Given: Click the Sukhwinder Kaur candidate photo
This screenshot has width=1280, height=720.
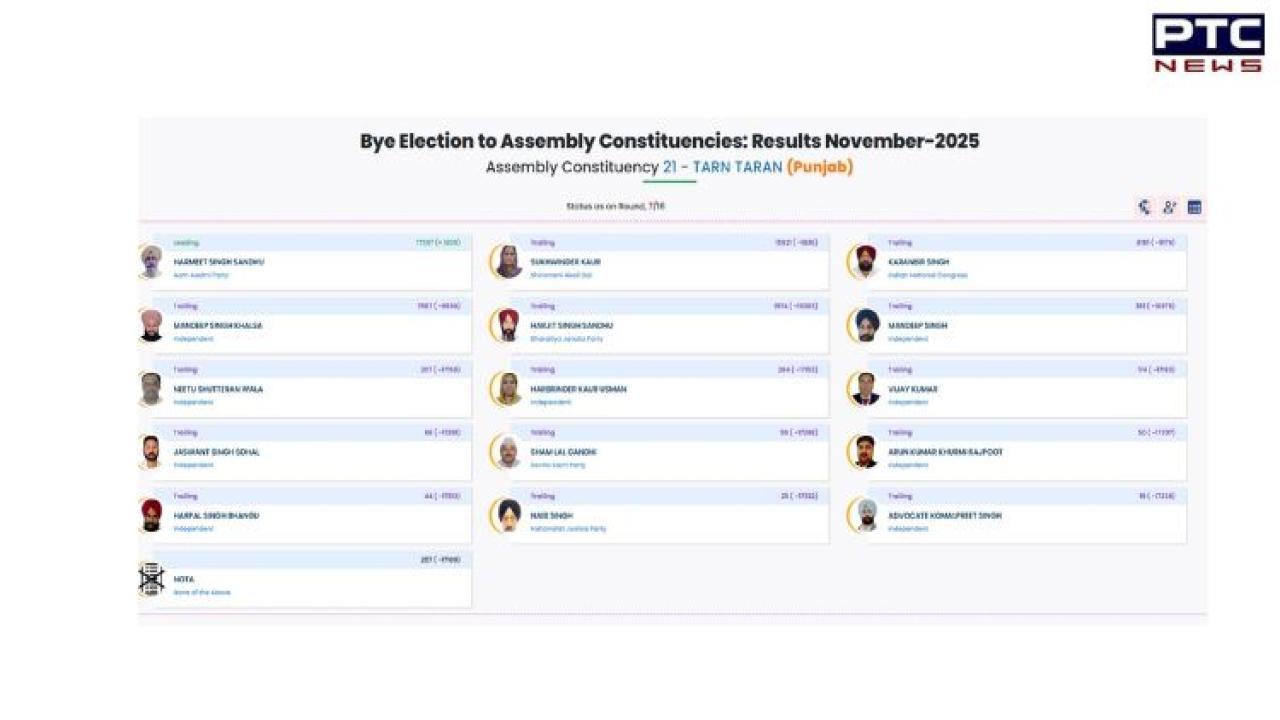Looking at the screenshot, I should click(508, 262).
